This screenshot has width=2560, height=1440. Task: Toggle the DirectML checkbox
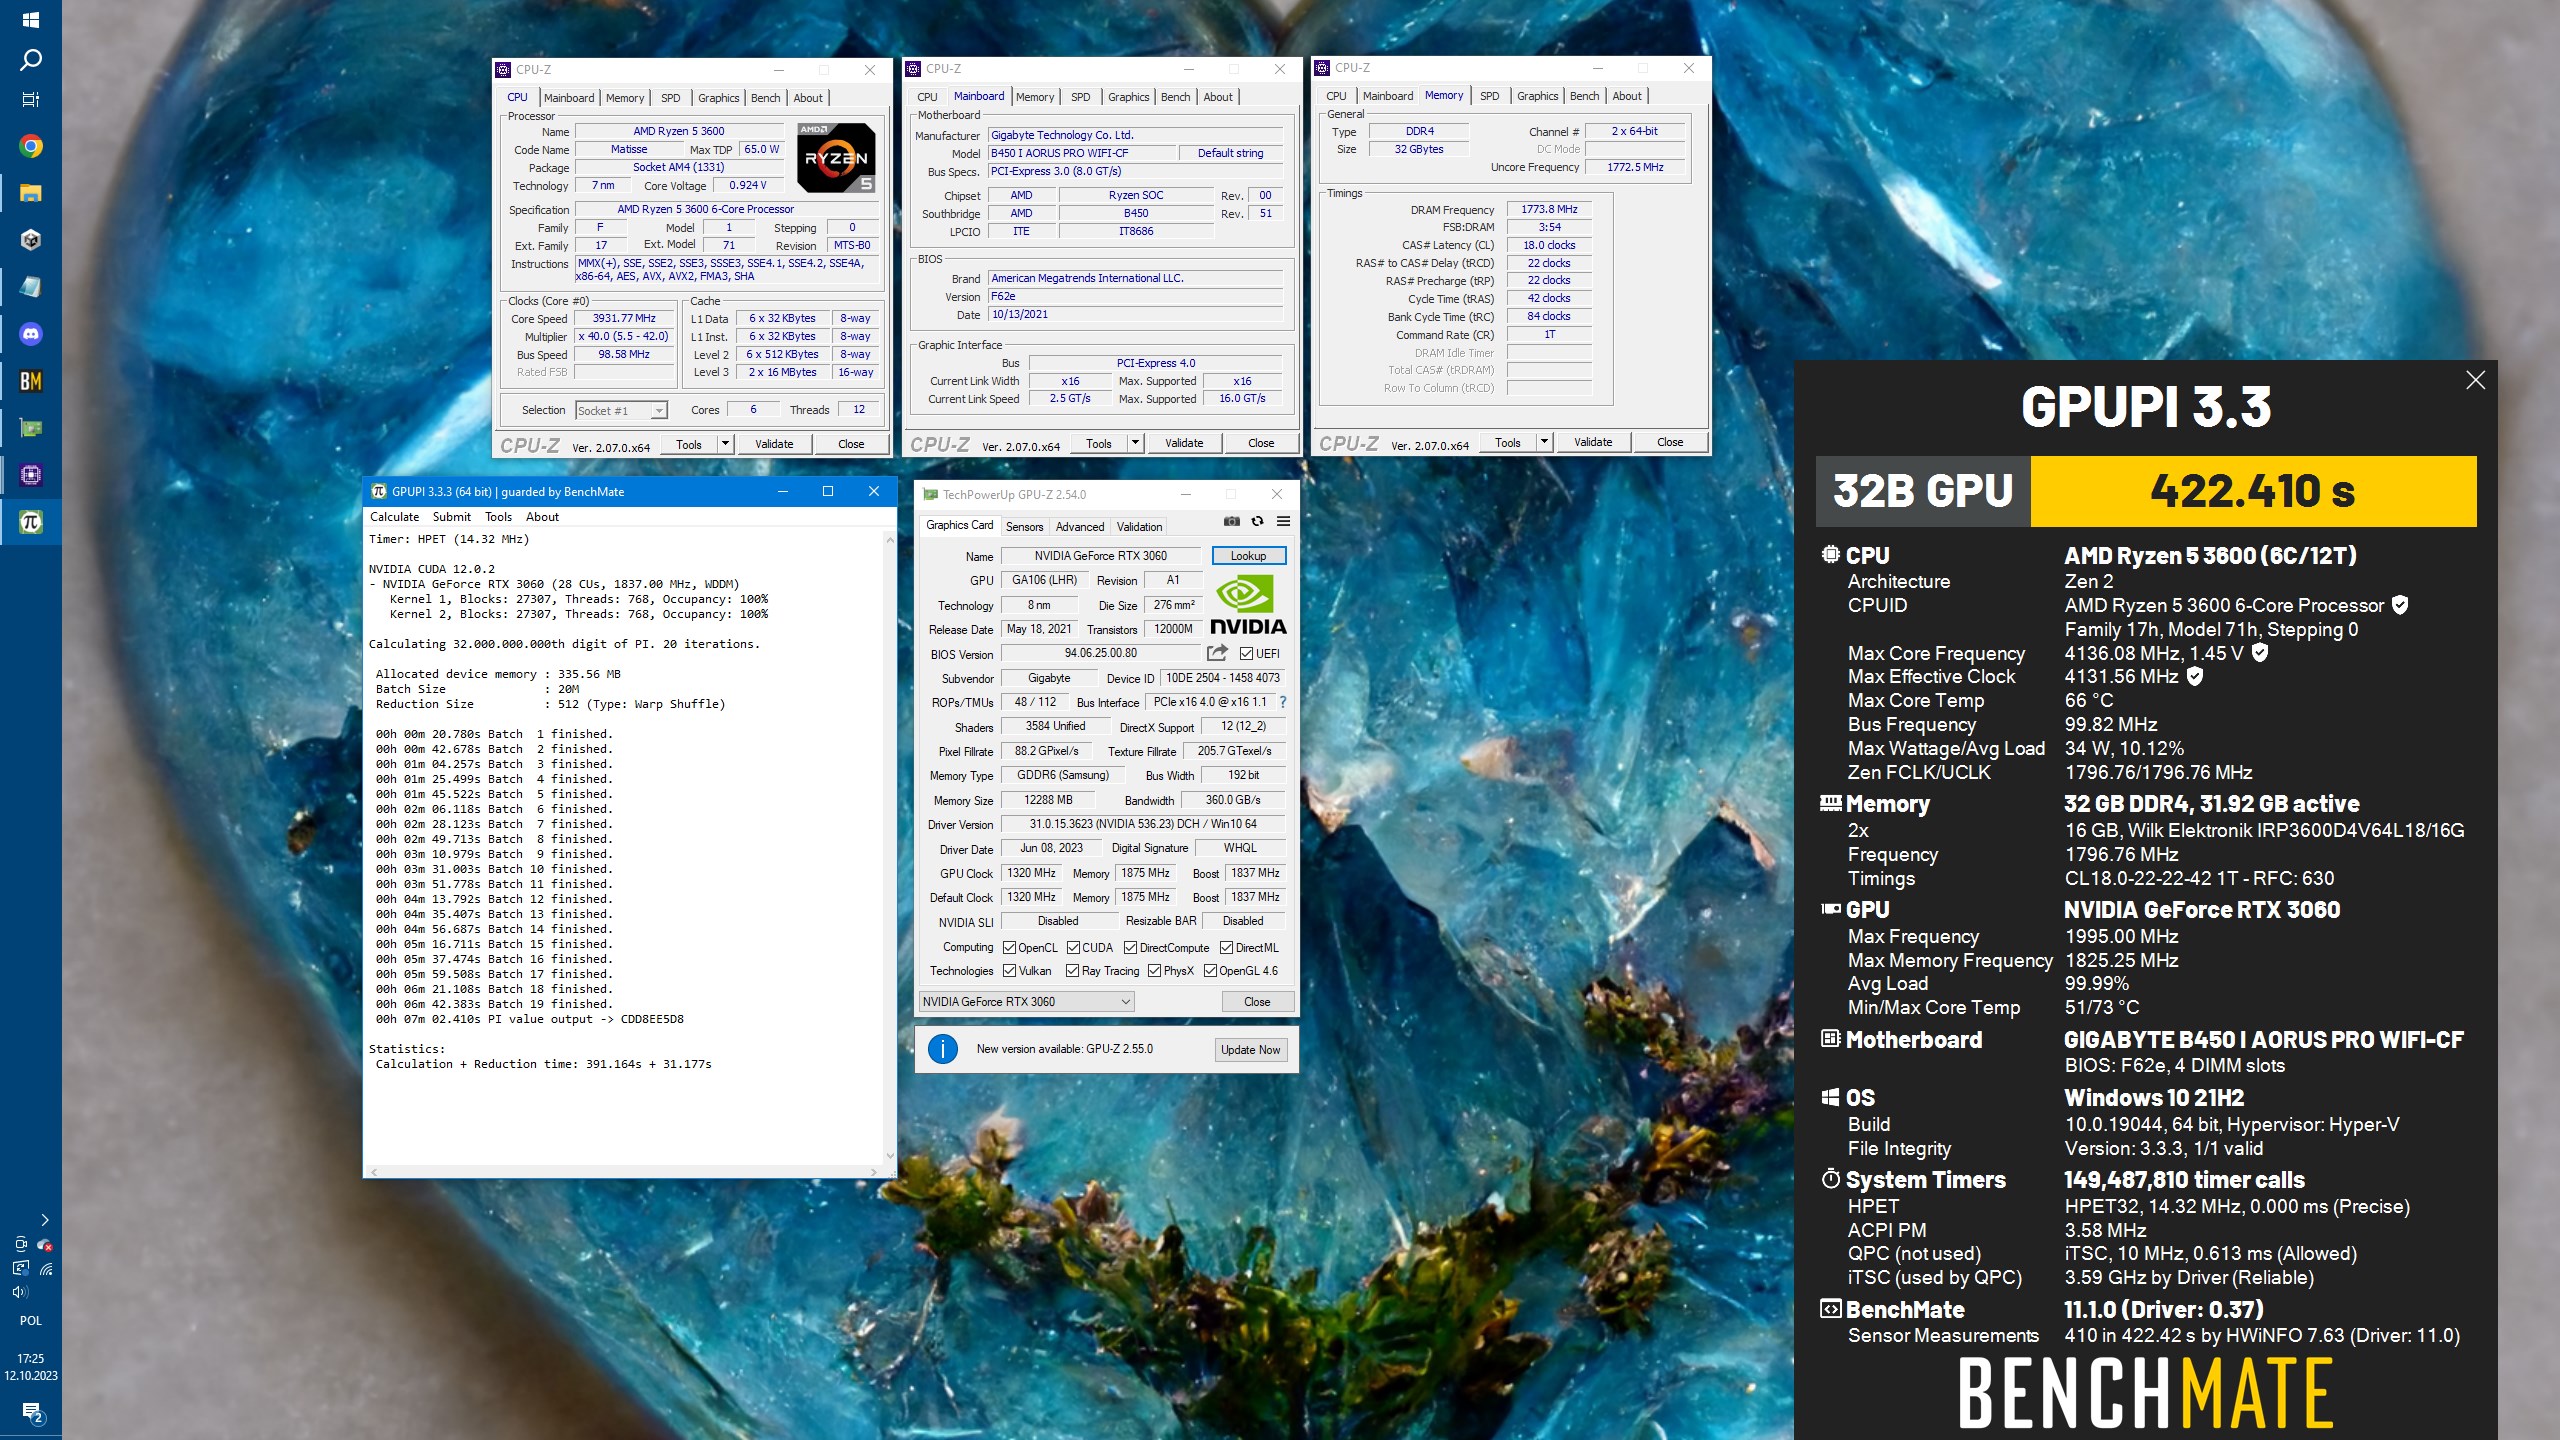[1226, 948]
